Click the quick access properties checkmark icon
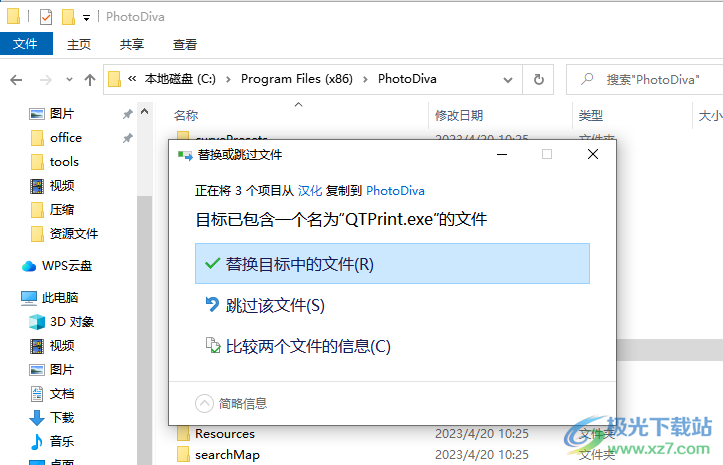 46,17
